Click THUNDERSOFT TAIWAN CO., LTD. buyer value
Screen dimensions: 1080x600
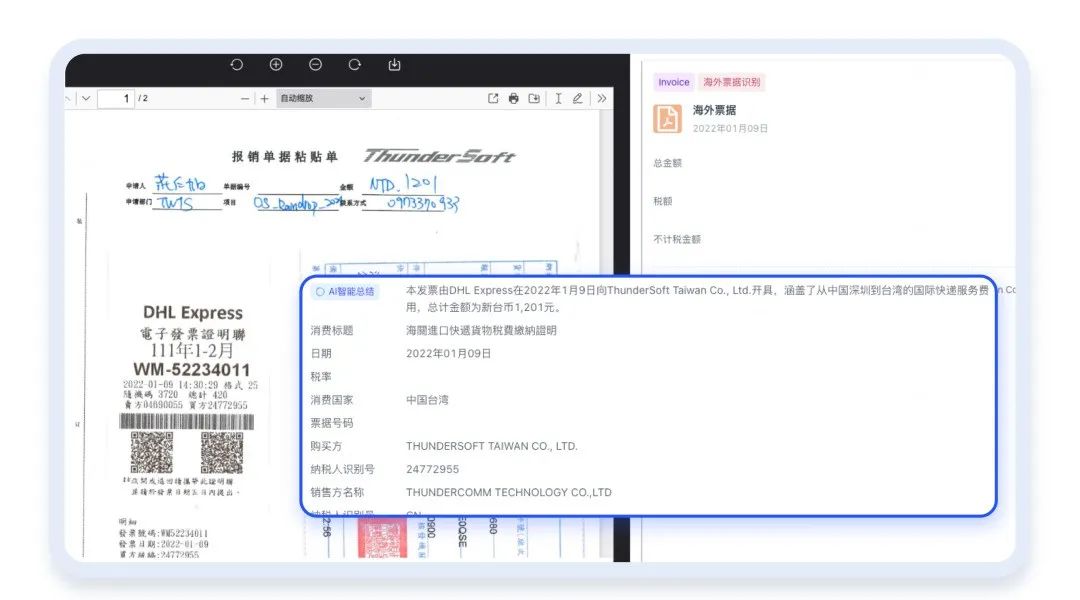point(492,446)
